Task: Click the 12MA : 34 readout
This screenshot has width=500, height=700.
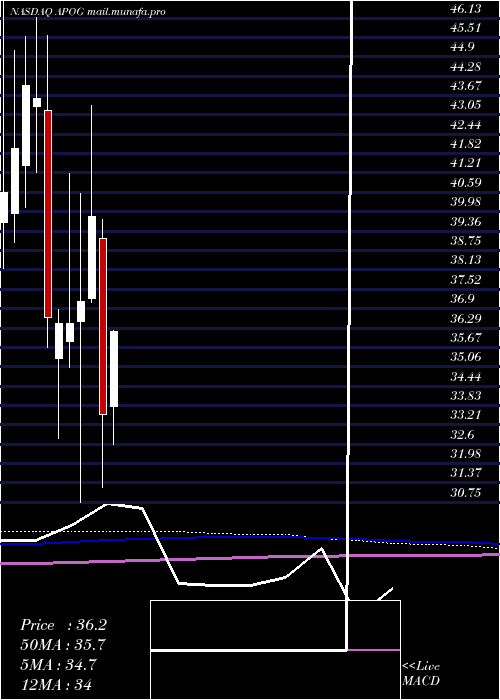Action: coord(56,684)
